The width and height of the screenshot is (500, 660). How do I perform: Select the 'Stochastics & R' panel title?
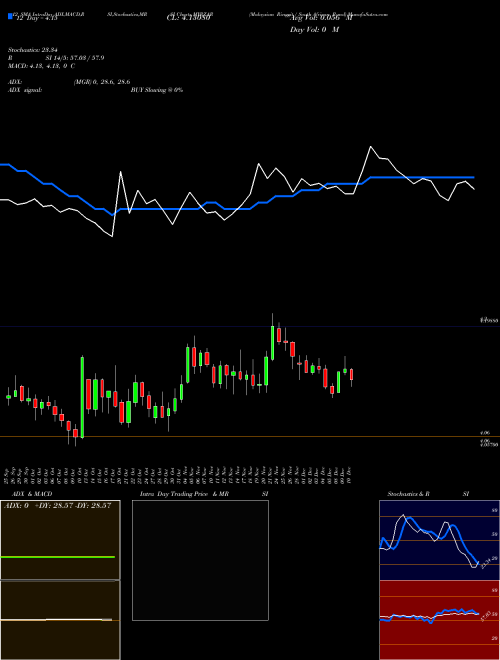(x=409, y=494)
